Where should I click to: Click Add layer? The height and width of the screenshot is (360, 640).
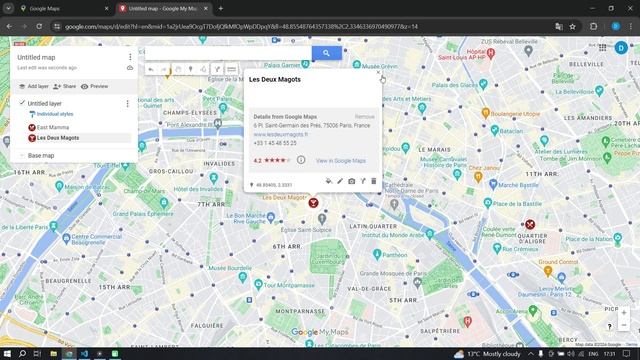click(x=33, y=87)
